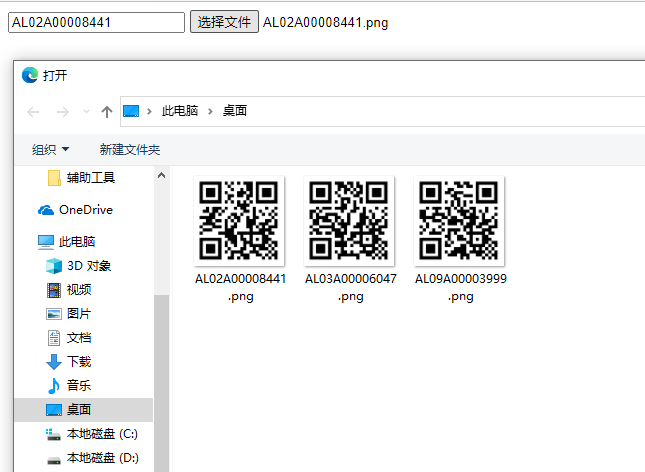Open 视频 folder in navigation pane
This screenshot has width=645, height=472.
pos(69,290)
